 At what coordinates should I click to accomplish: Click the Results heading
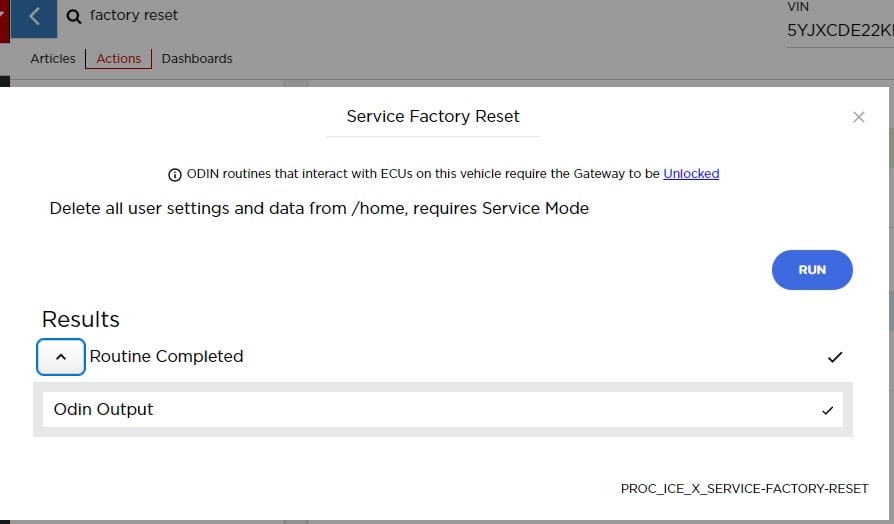tap(81, 320)
